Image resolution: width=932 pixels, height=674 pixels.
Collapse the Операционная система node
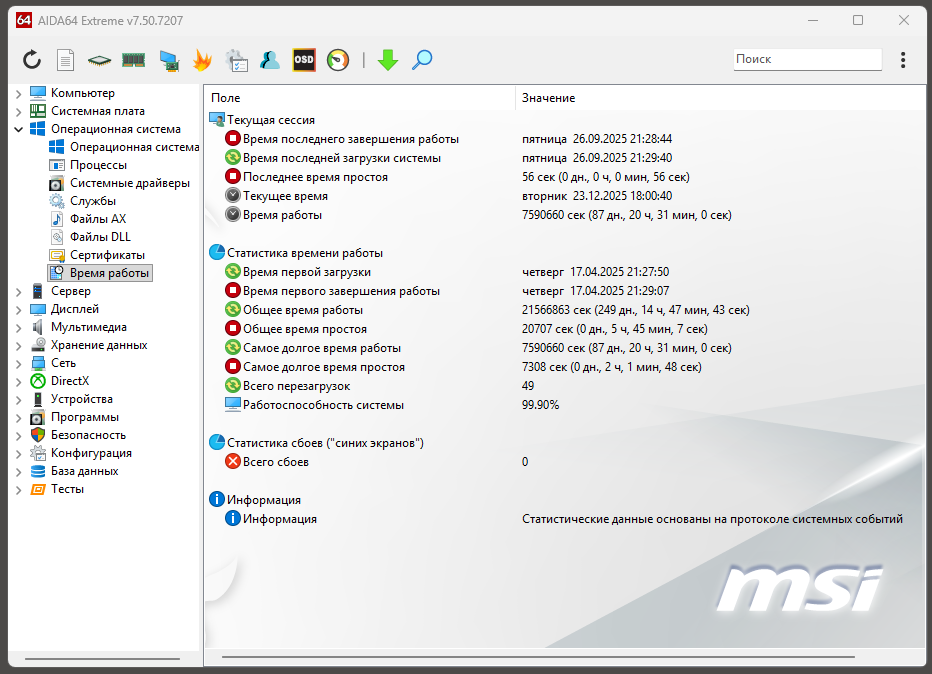pos(18,129)
